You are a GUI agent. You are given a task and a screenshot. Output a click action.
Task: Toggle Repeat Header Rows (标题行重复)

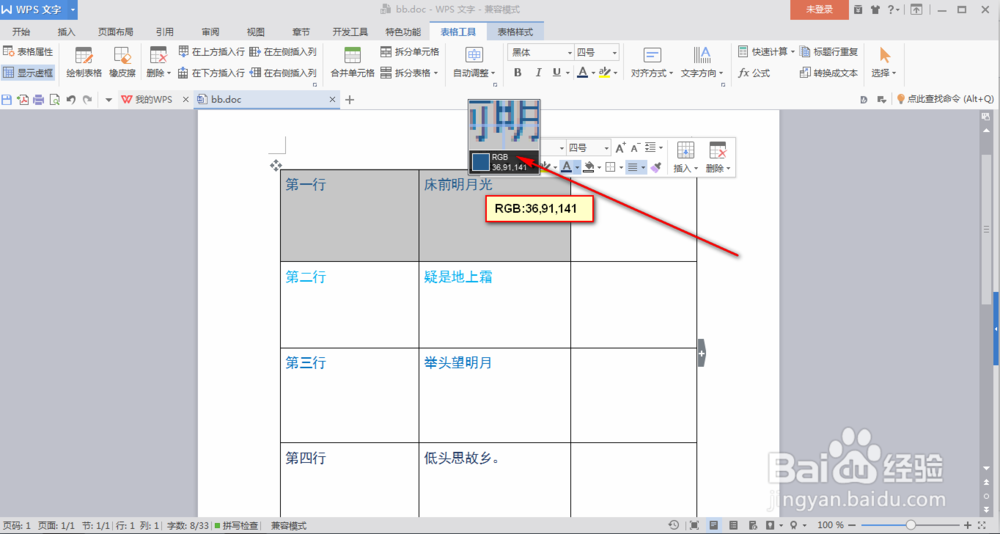[828, 52]
